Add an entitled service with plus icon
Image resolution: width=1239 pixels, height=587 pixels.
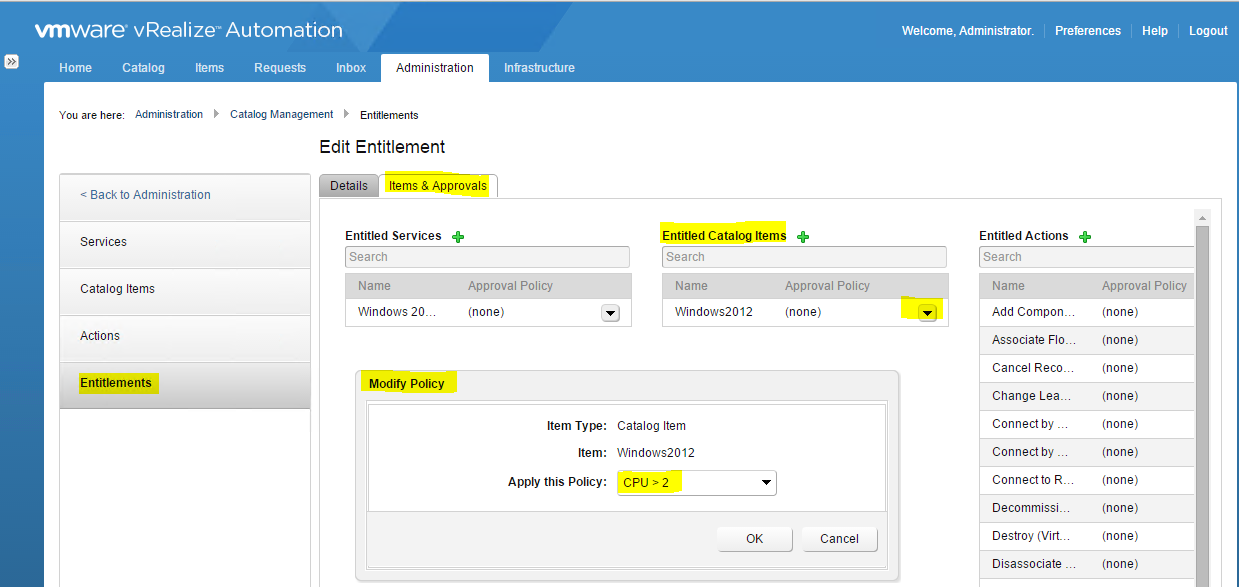458,237
